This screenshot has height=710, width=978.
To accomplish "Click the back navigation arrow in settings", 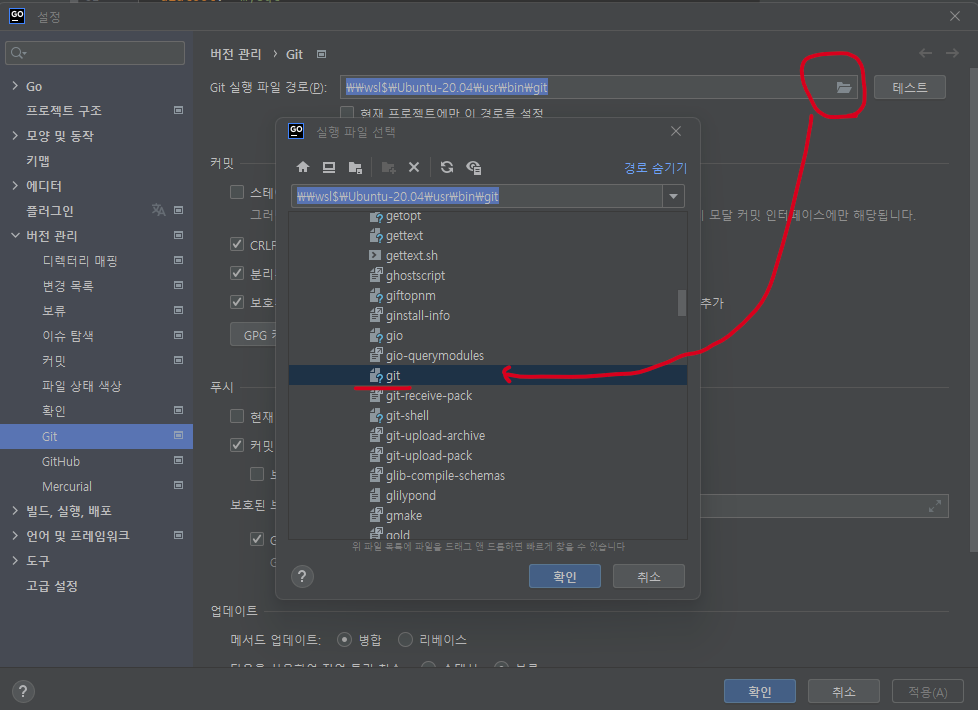I will [926, 54].
